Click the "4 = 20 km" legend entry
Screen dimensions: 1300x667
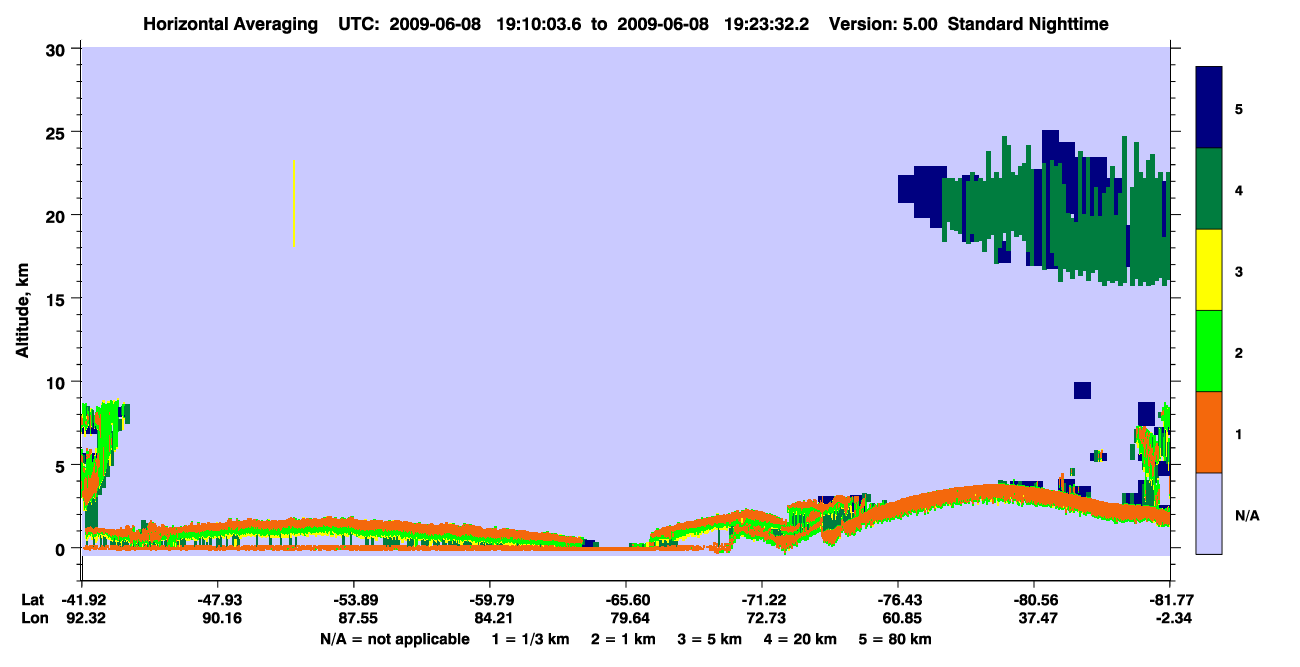(x=799, y=639)
